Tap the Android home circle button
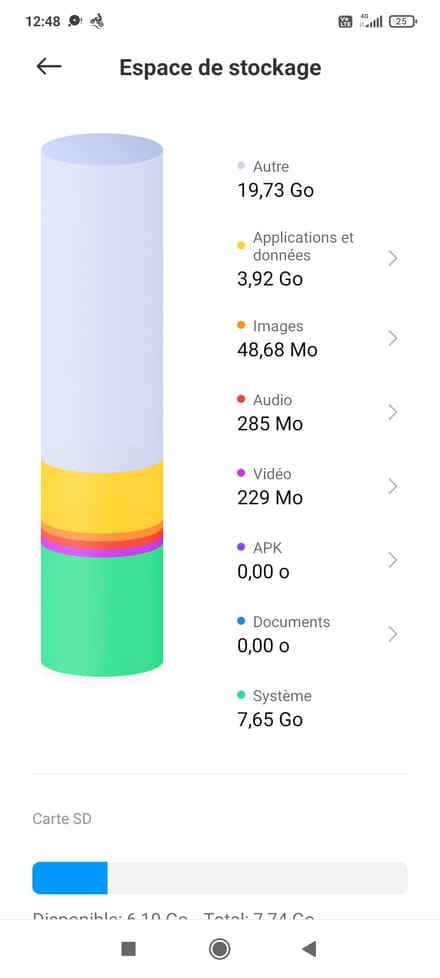This screenshot has height=978, width=440. (219, 949)
